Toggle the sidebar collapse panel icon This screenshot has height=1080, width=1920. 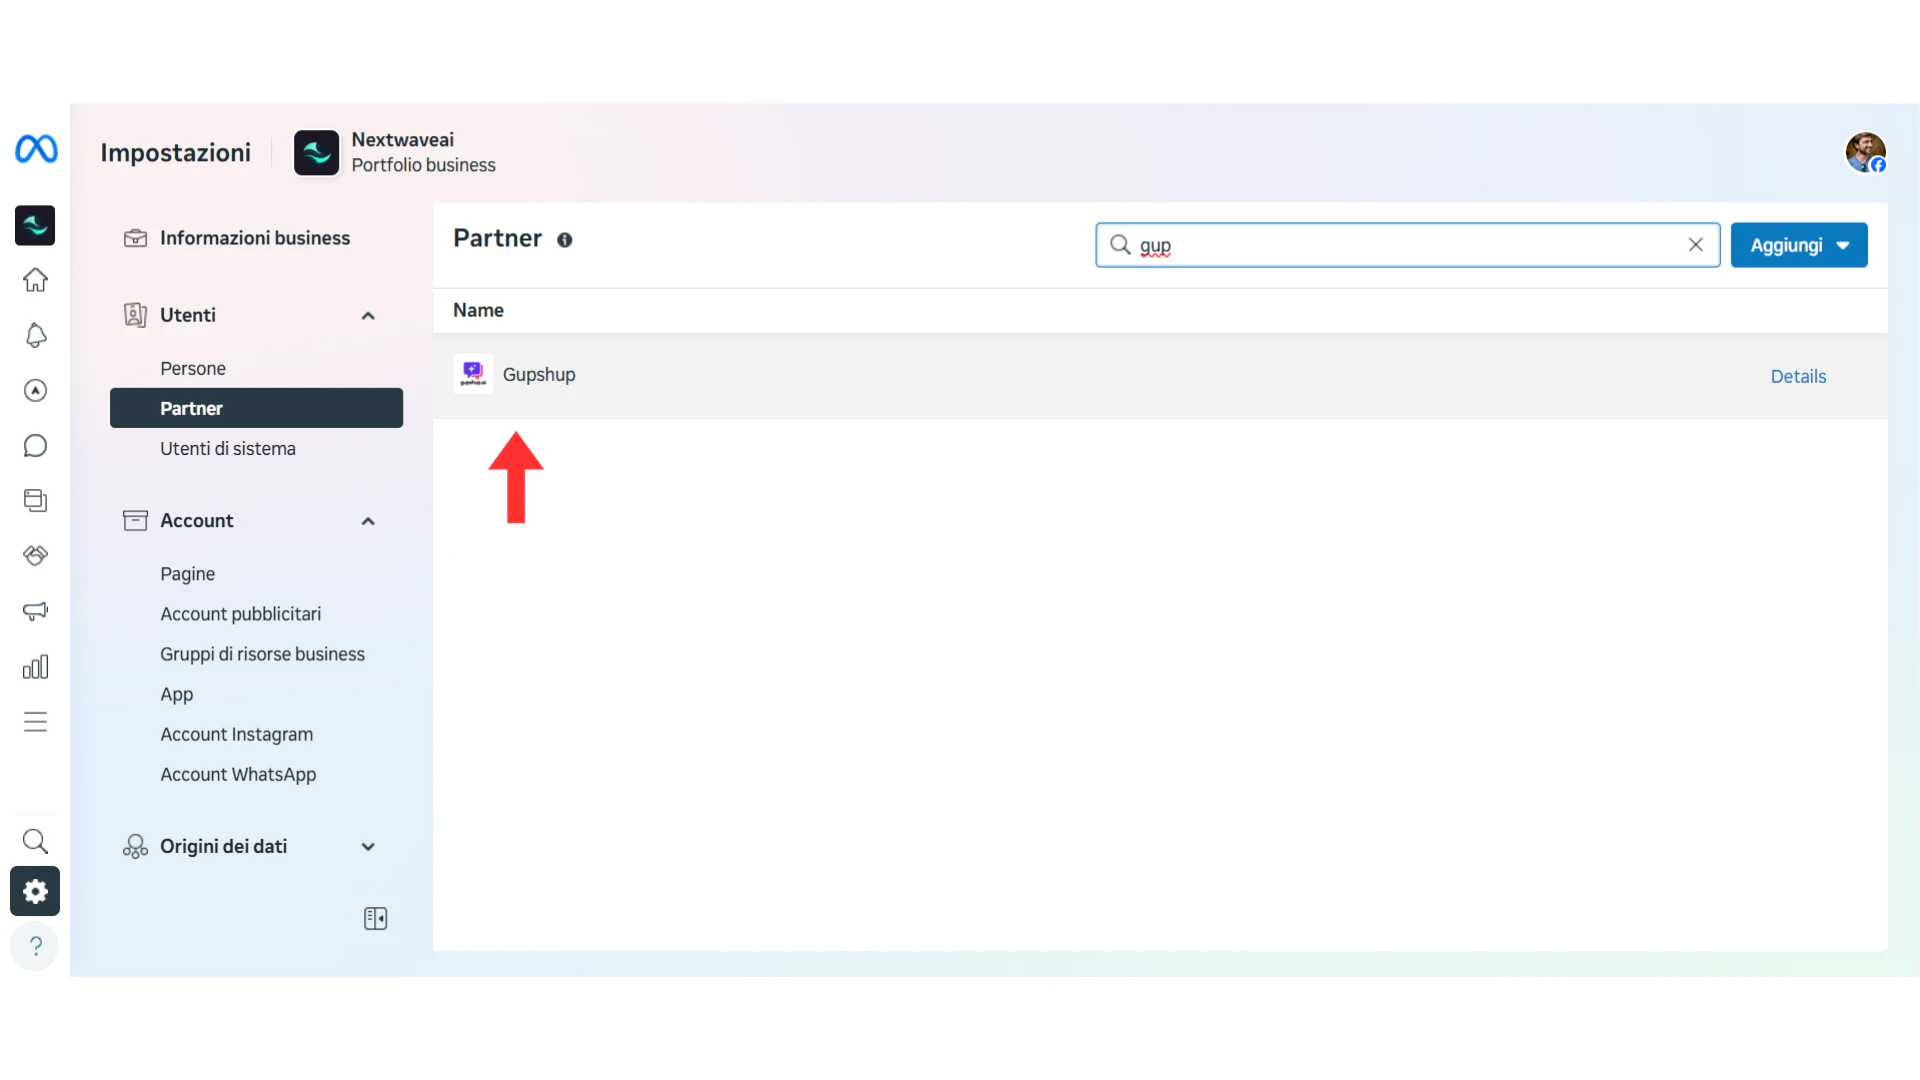(x=375, y=918)
